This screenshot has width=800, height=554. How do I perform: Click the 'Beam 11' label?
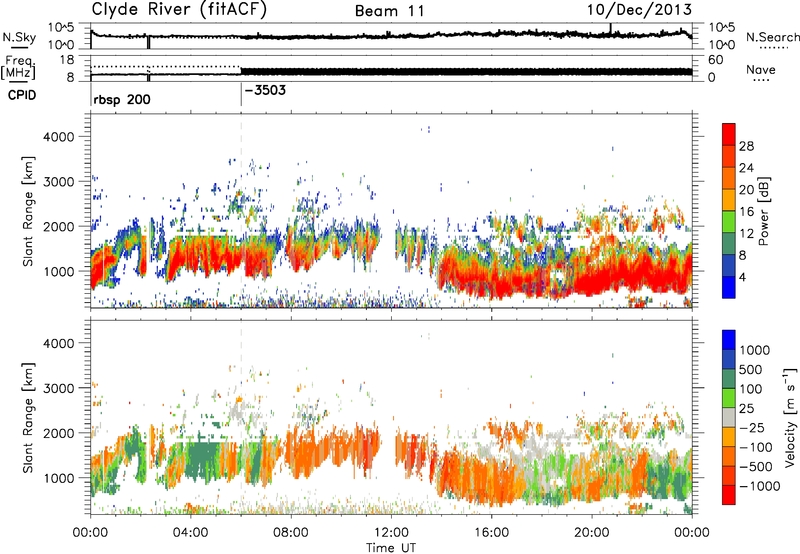389,11
